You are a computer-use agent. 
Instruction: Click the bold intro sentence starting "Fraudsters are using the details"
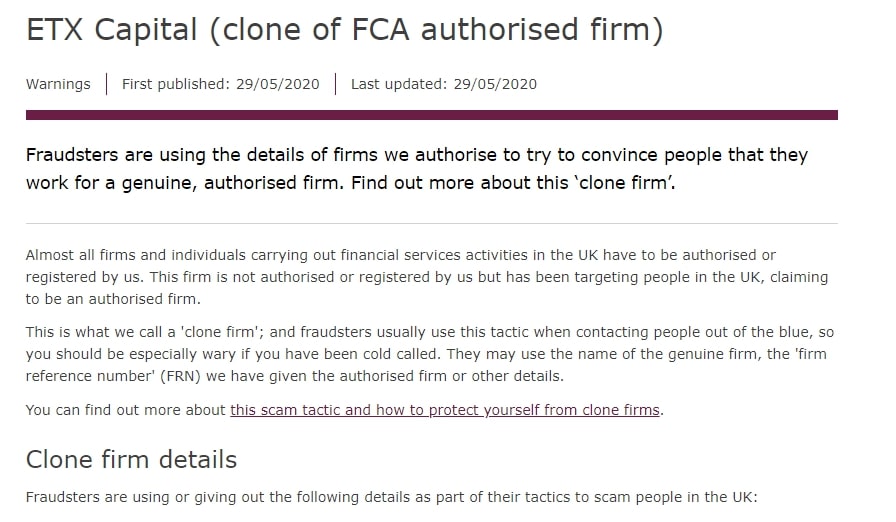(x=416, y=155)
